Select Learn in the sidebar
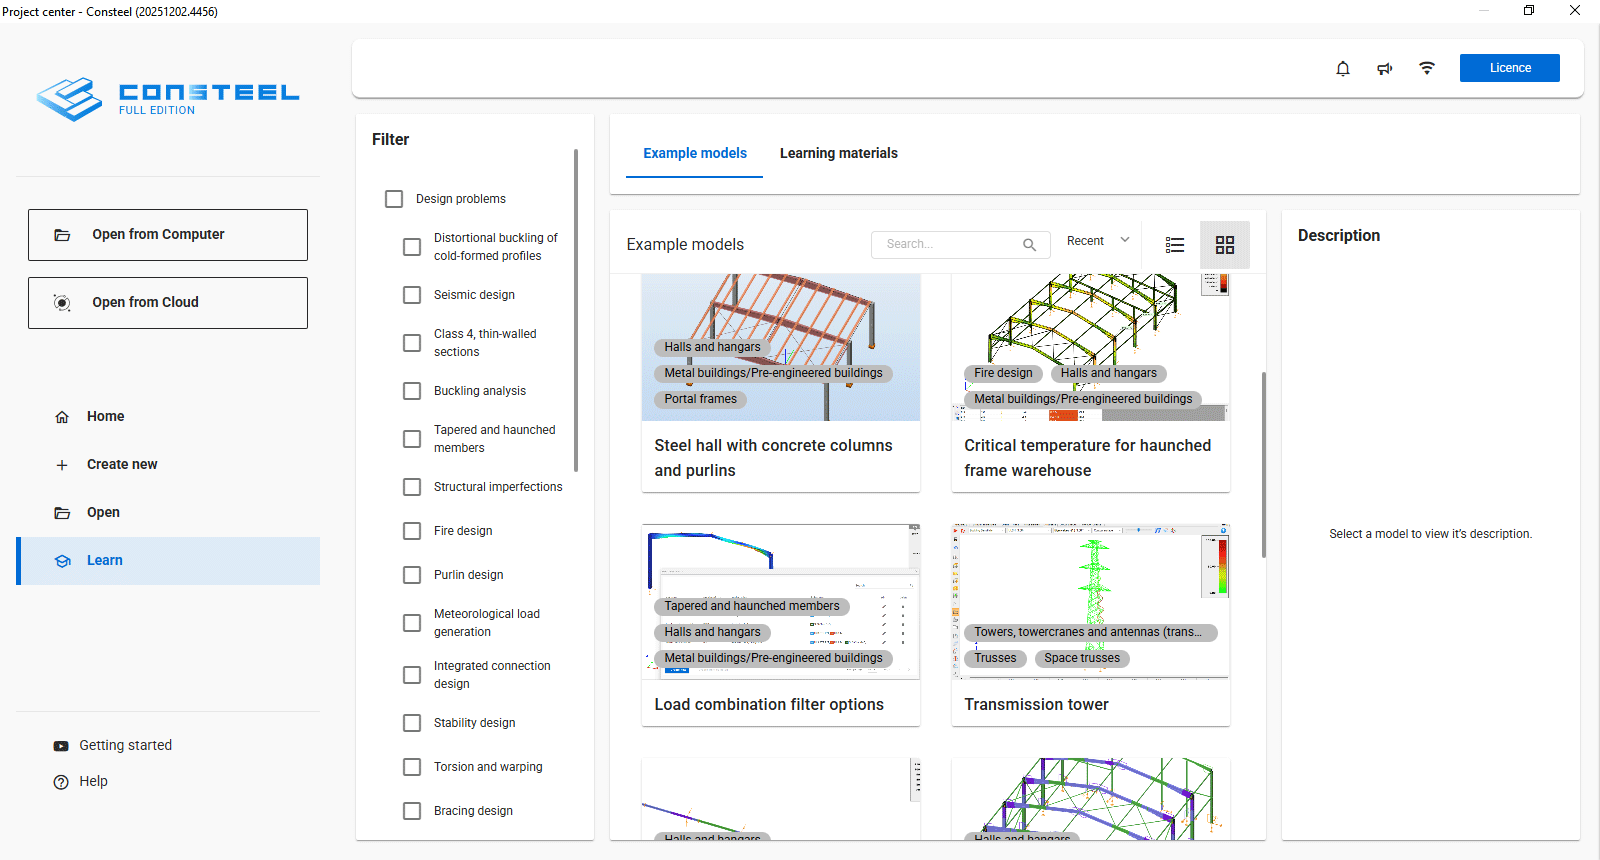 point(168,561)
